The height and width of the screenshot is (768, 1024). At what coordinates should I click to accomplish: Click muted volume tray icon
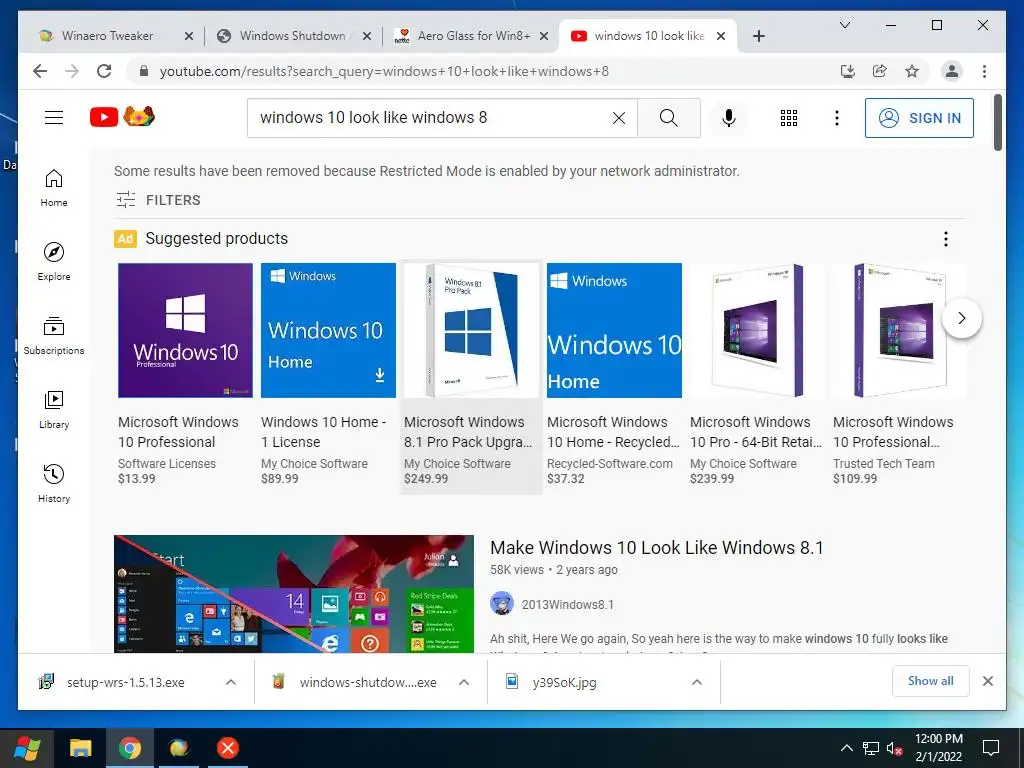895,748
